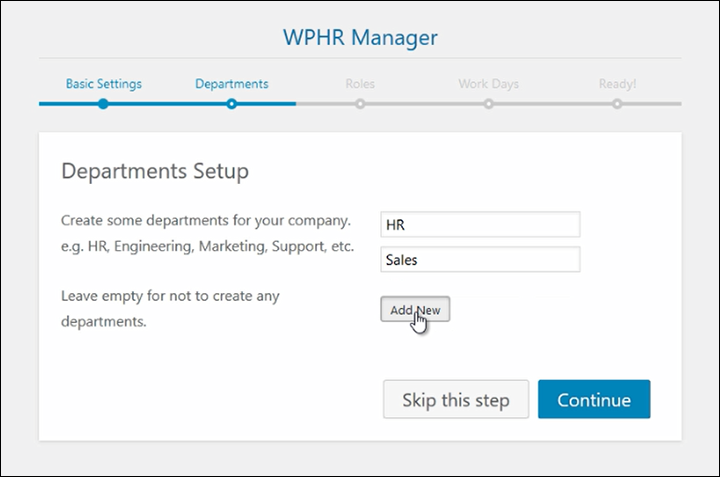
Task: Click the WPHR Manager title link
Action: tap(360, 38)
